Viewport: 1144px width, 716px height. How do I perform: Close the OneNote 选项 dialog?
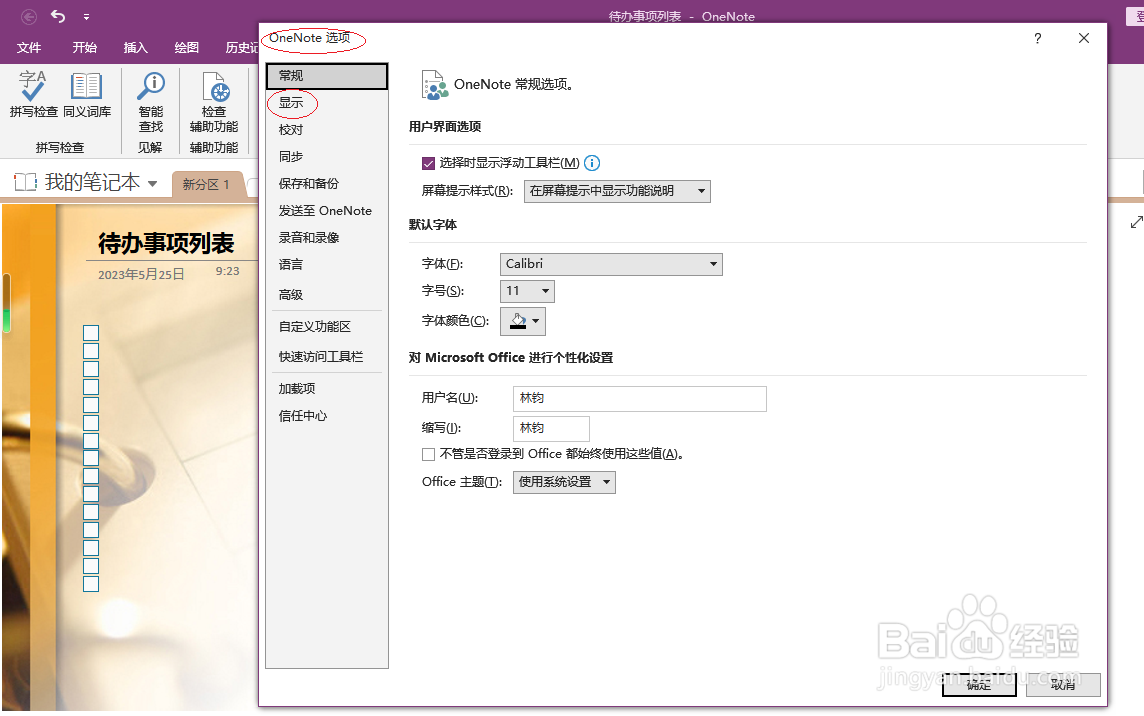pos(1084,38)
